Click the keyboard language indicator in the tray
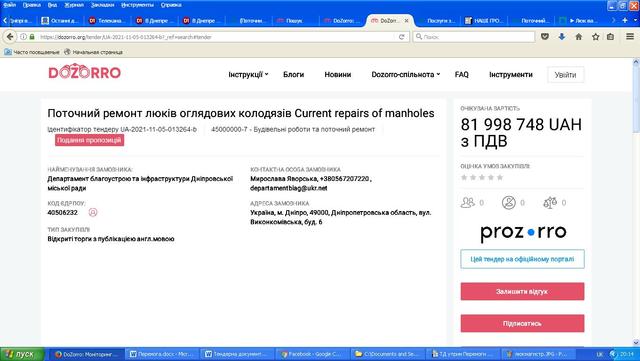Screen dimensions: 640x361 [600, 354]
